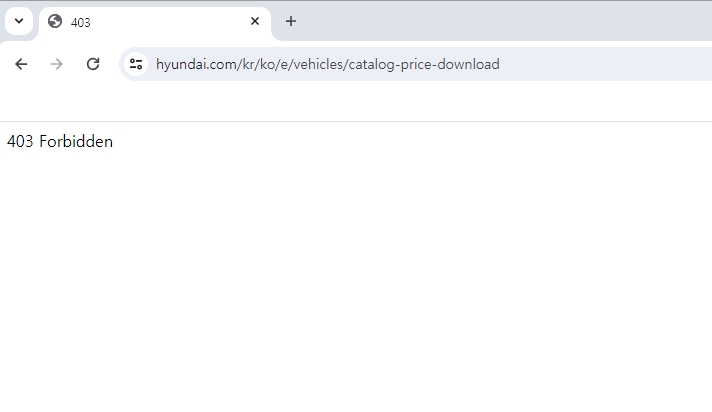Viewport: 712px width, 412px height.
Task: View site information icon in address bar
Action: [x=136, y=64]
